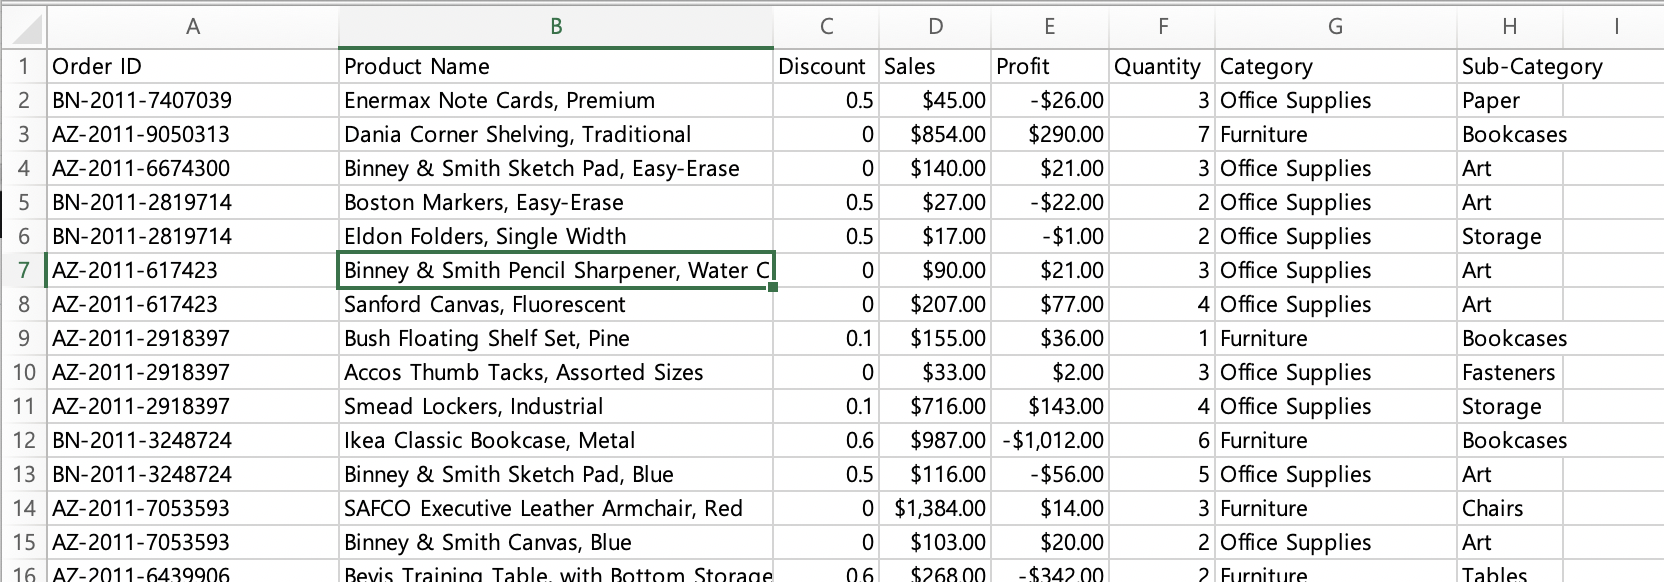Click column G header
Viewport: 1664px width, 582px height.
click(1335, 27)
